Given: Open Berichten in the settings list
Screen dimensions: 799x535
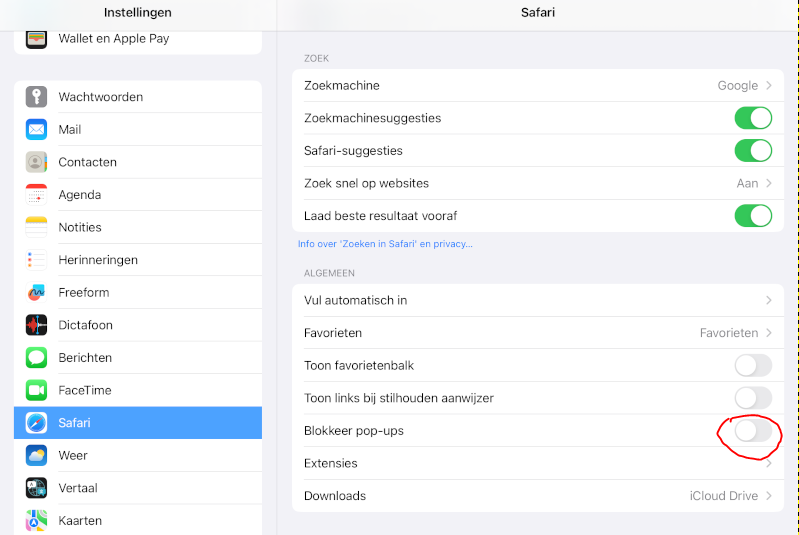Looking at the screenshot, I should (138, 358).
